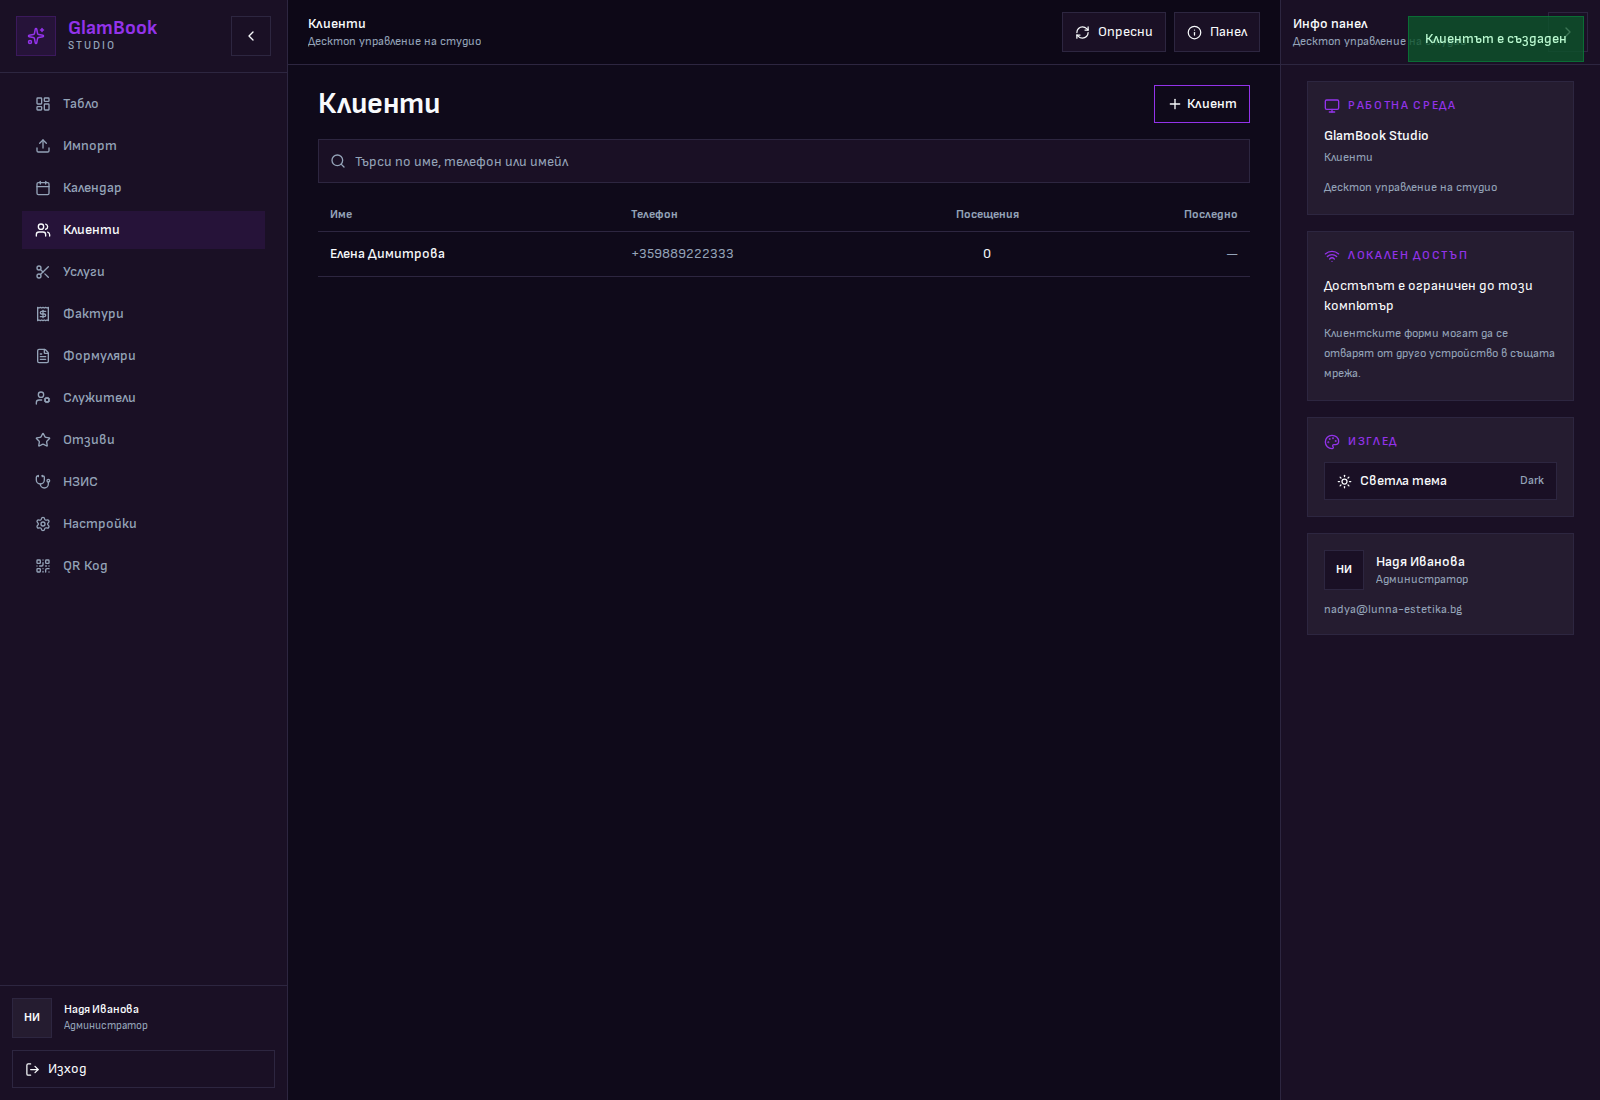The width and height of the screenshot is (1600, 1100).
Task: Click the НЗИС stethoscope icon
Action: [x=43, y=482]
